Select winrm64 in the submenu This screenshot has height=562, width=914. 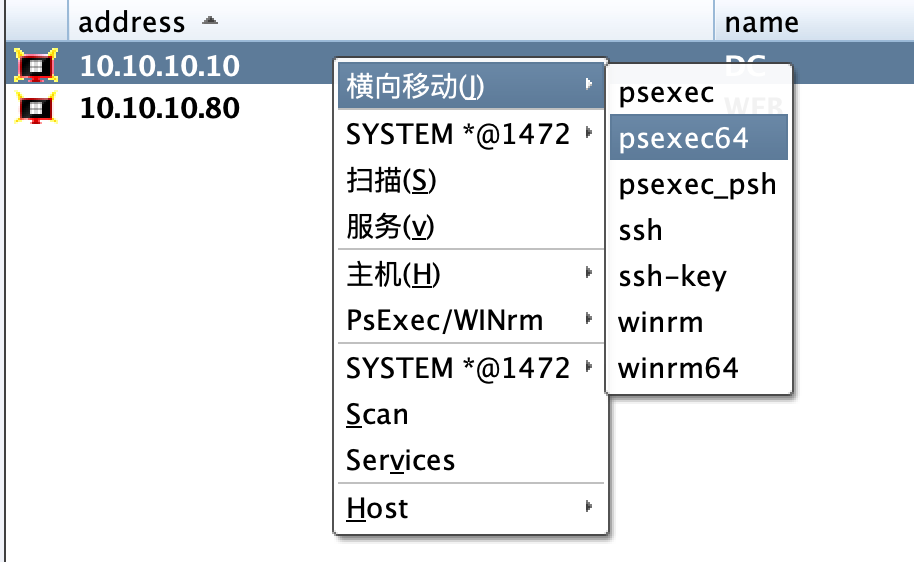tap(678, 368)
